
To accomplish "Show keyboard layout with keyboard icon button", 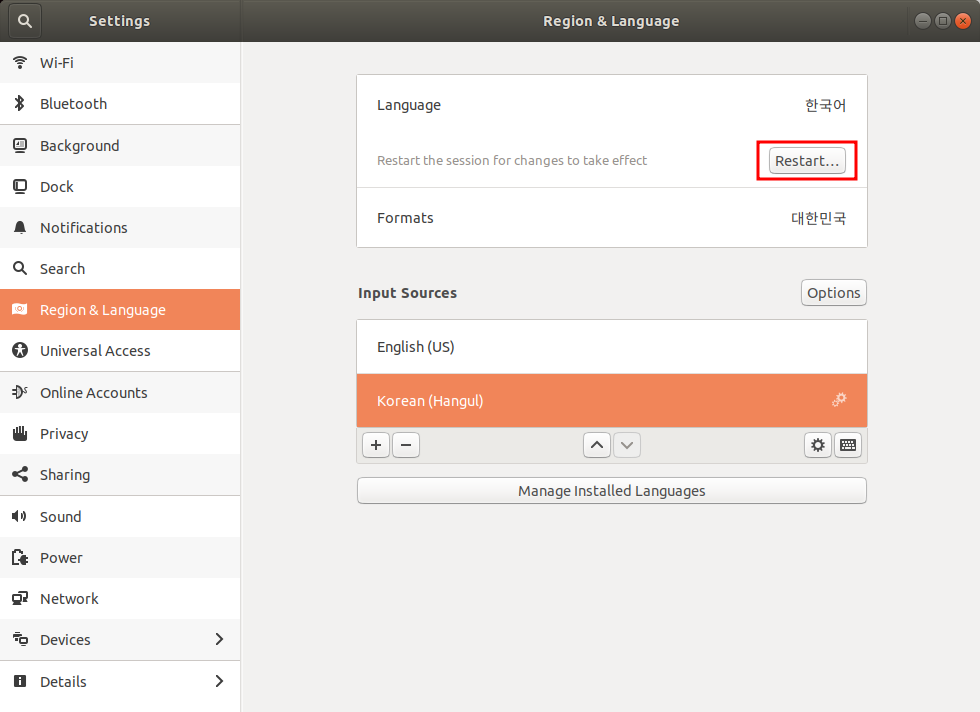I will tap(848, 445).
